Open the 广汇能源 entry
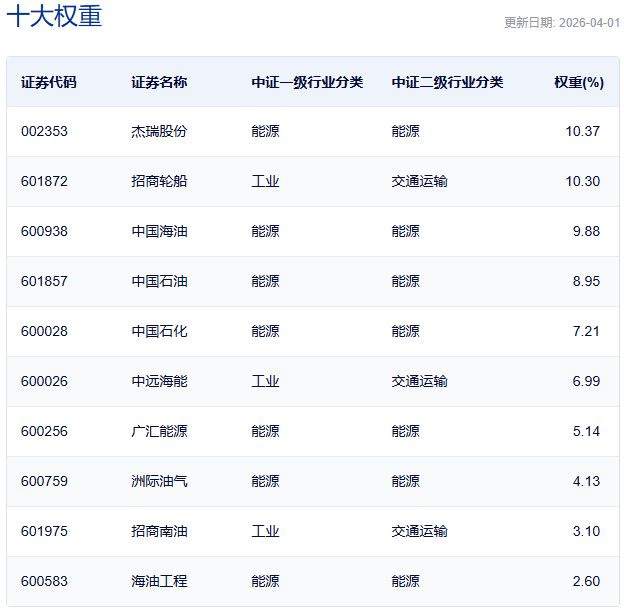 coord(159,431)
